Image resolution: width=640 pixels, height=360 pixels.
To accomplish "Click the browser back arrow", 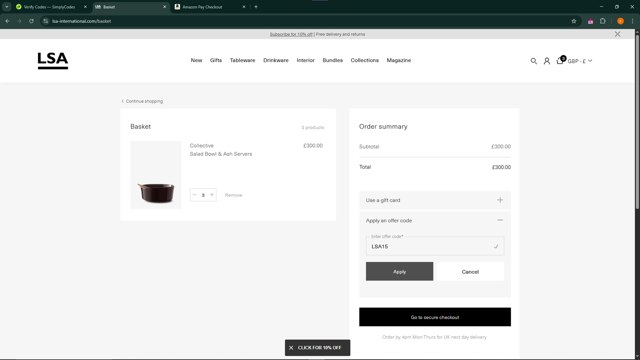I will pos(8,21).
